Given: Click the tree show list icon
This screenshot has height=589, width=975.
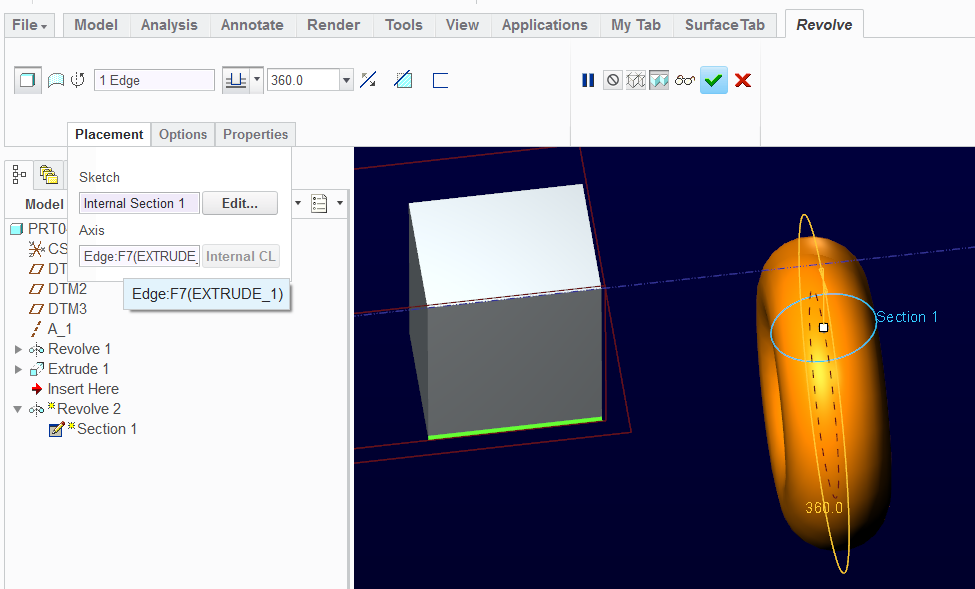Looking at the screenshot, I should coord(320,203).
